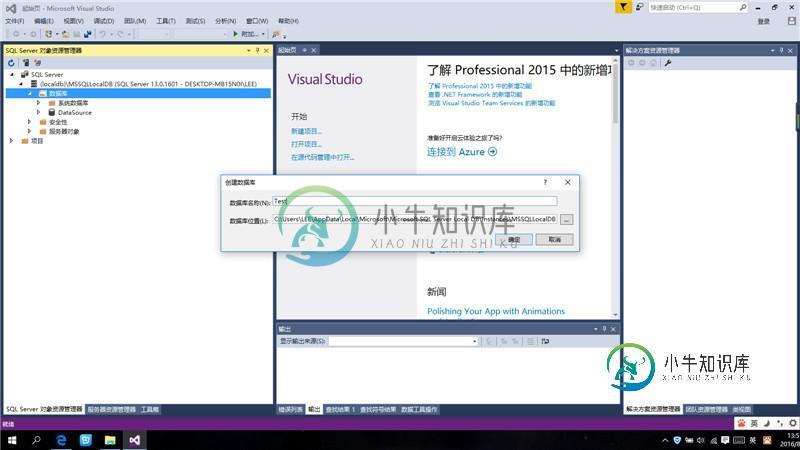This screenshot has height=450, width=800.
Task: Show hidden system tray icons
Action: (665, 440)
